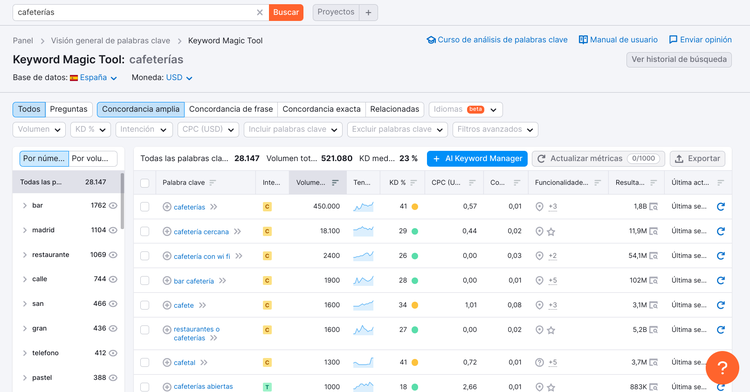Check the cafete row checkbox
Image resolution: width=750 pixels, height=392 pixels.
(145, 305)
